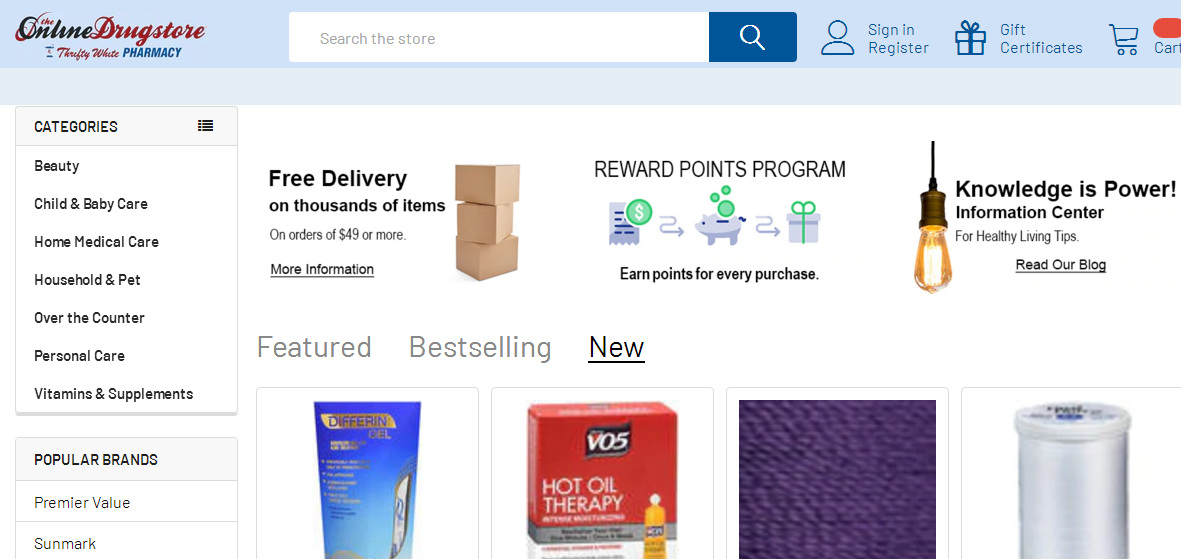Viewport: 1181px width, 559px height.
Task: Click the magnifying glass search button
Action: 752,37
